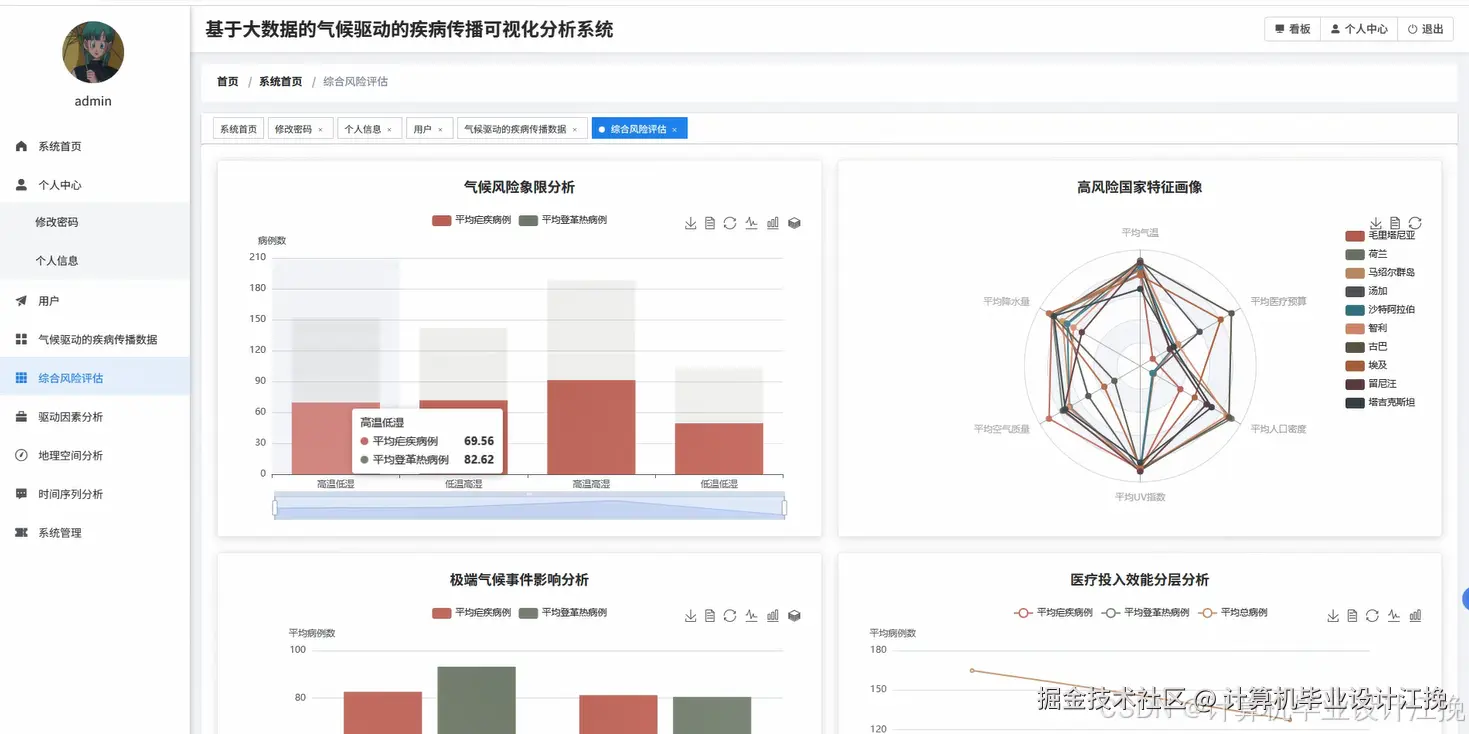Click restore icon in 极端气候事件影响分析 toolbox

[730, 616]
